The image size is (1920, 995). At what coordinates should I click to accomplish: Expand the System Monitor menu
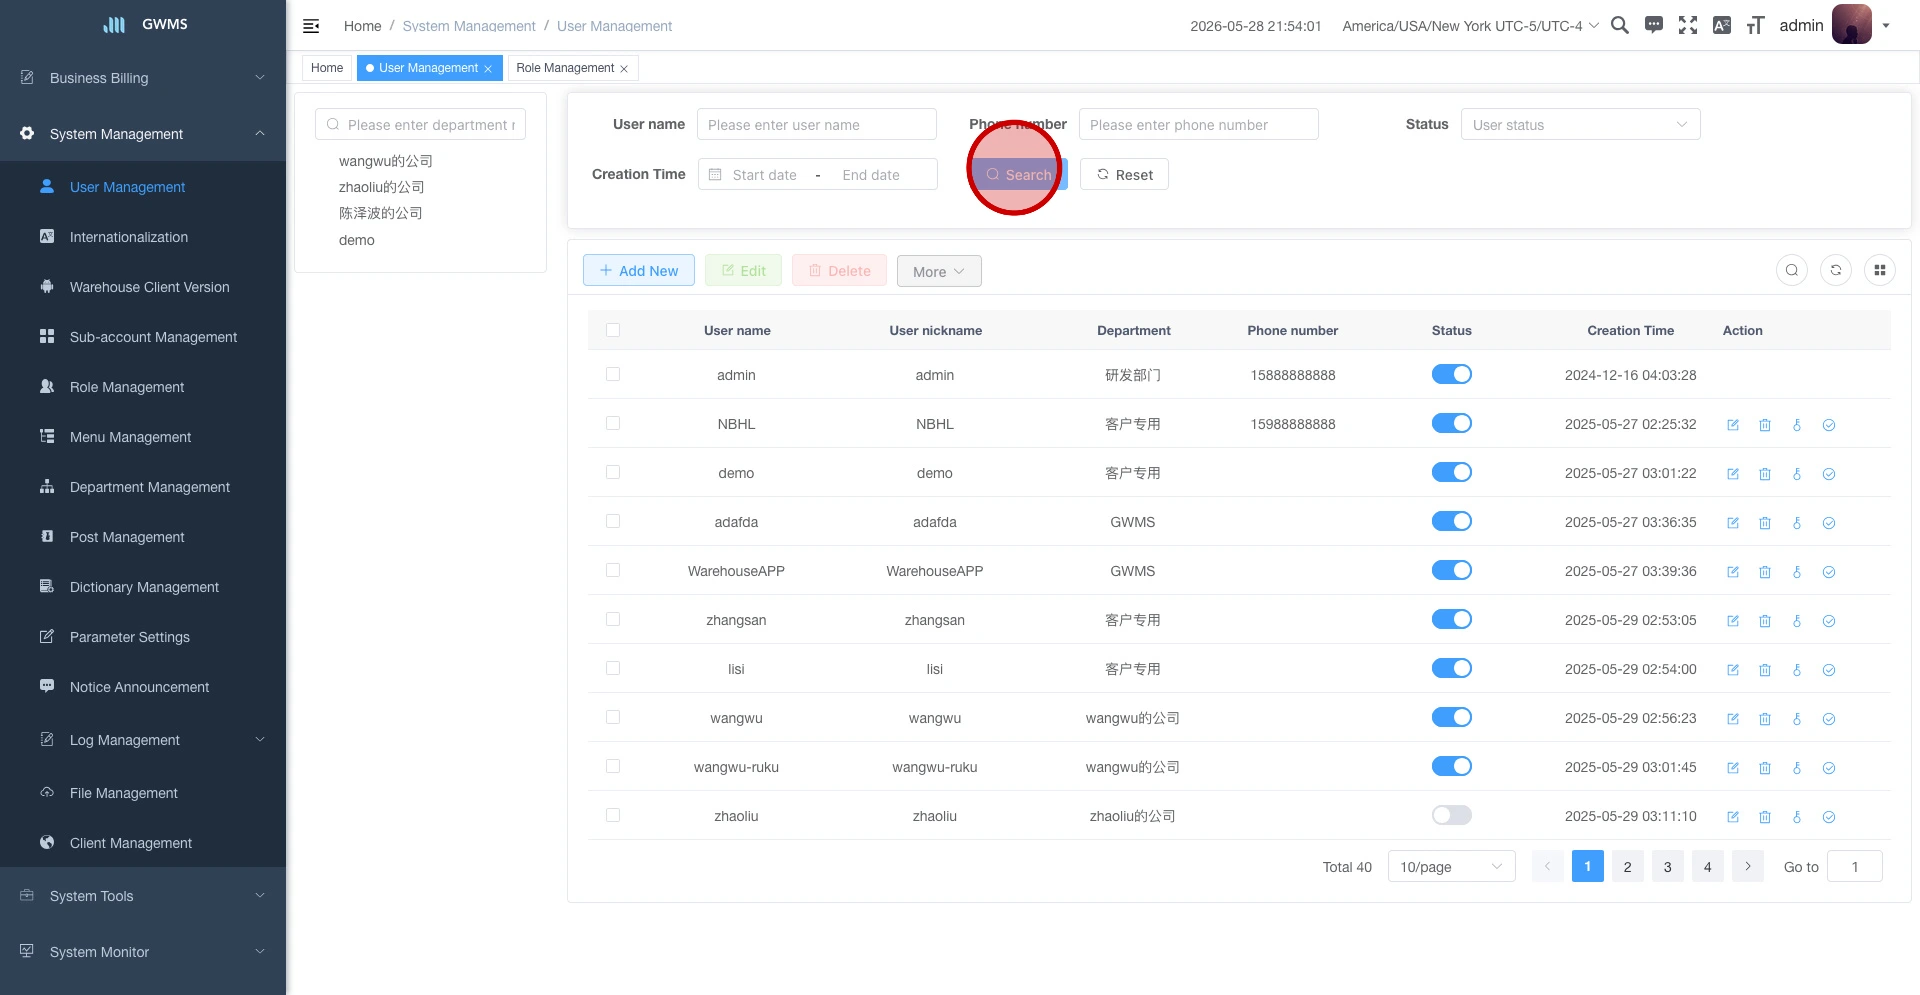tap(143, 952)
